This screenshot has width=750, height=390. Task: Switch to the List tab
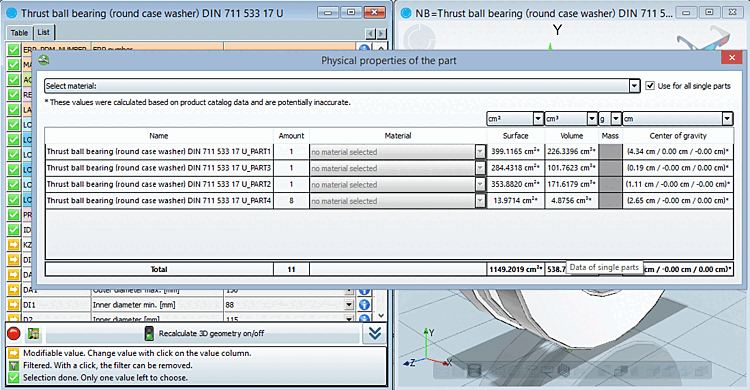click(x=44, y=32)
